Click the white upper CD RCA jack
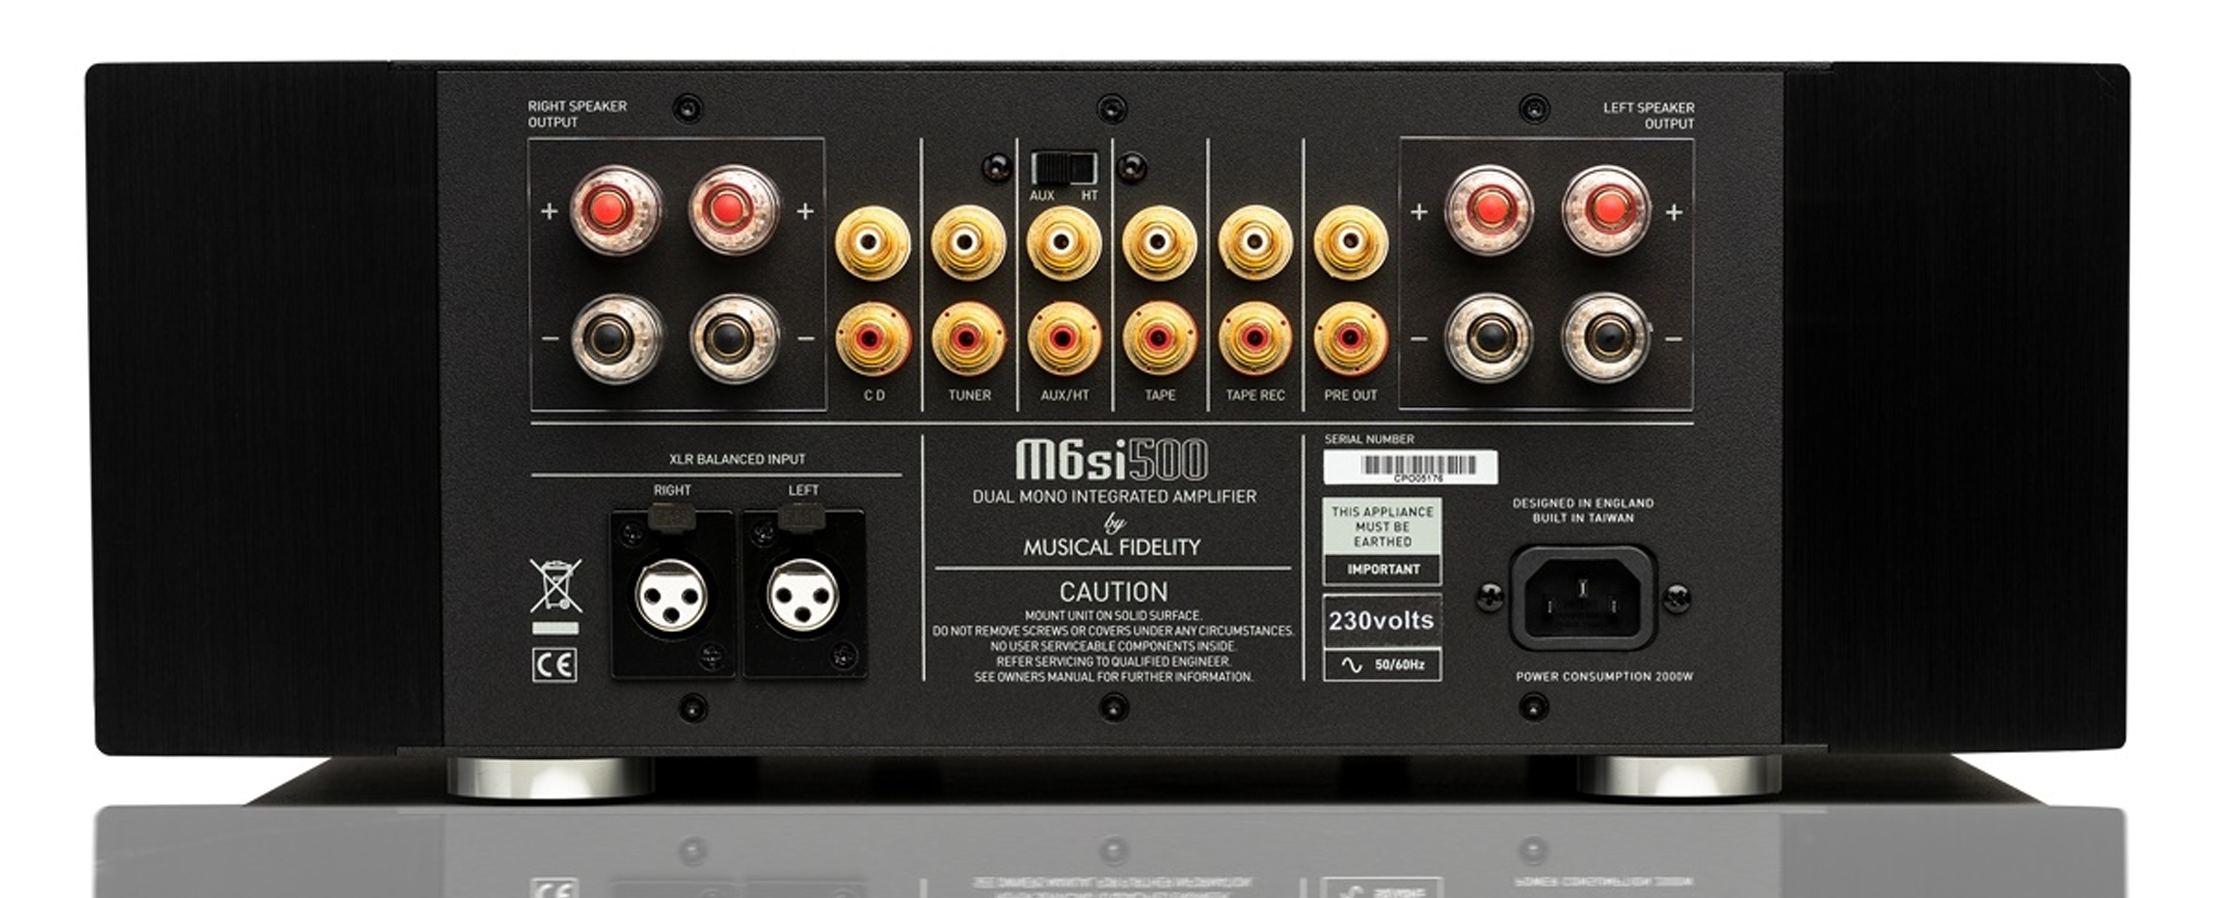 coord(872,244)
